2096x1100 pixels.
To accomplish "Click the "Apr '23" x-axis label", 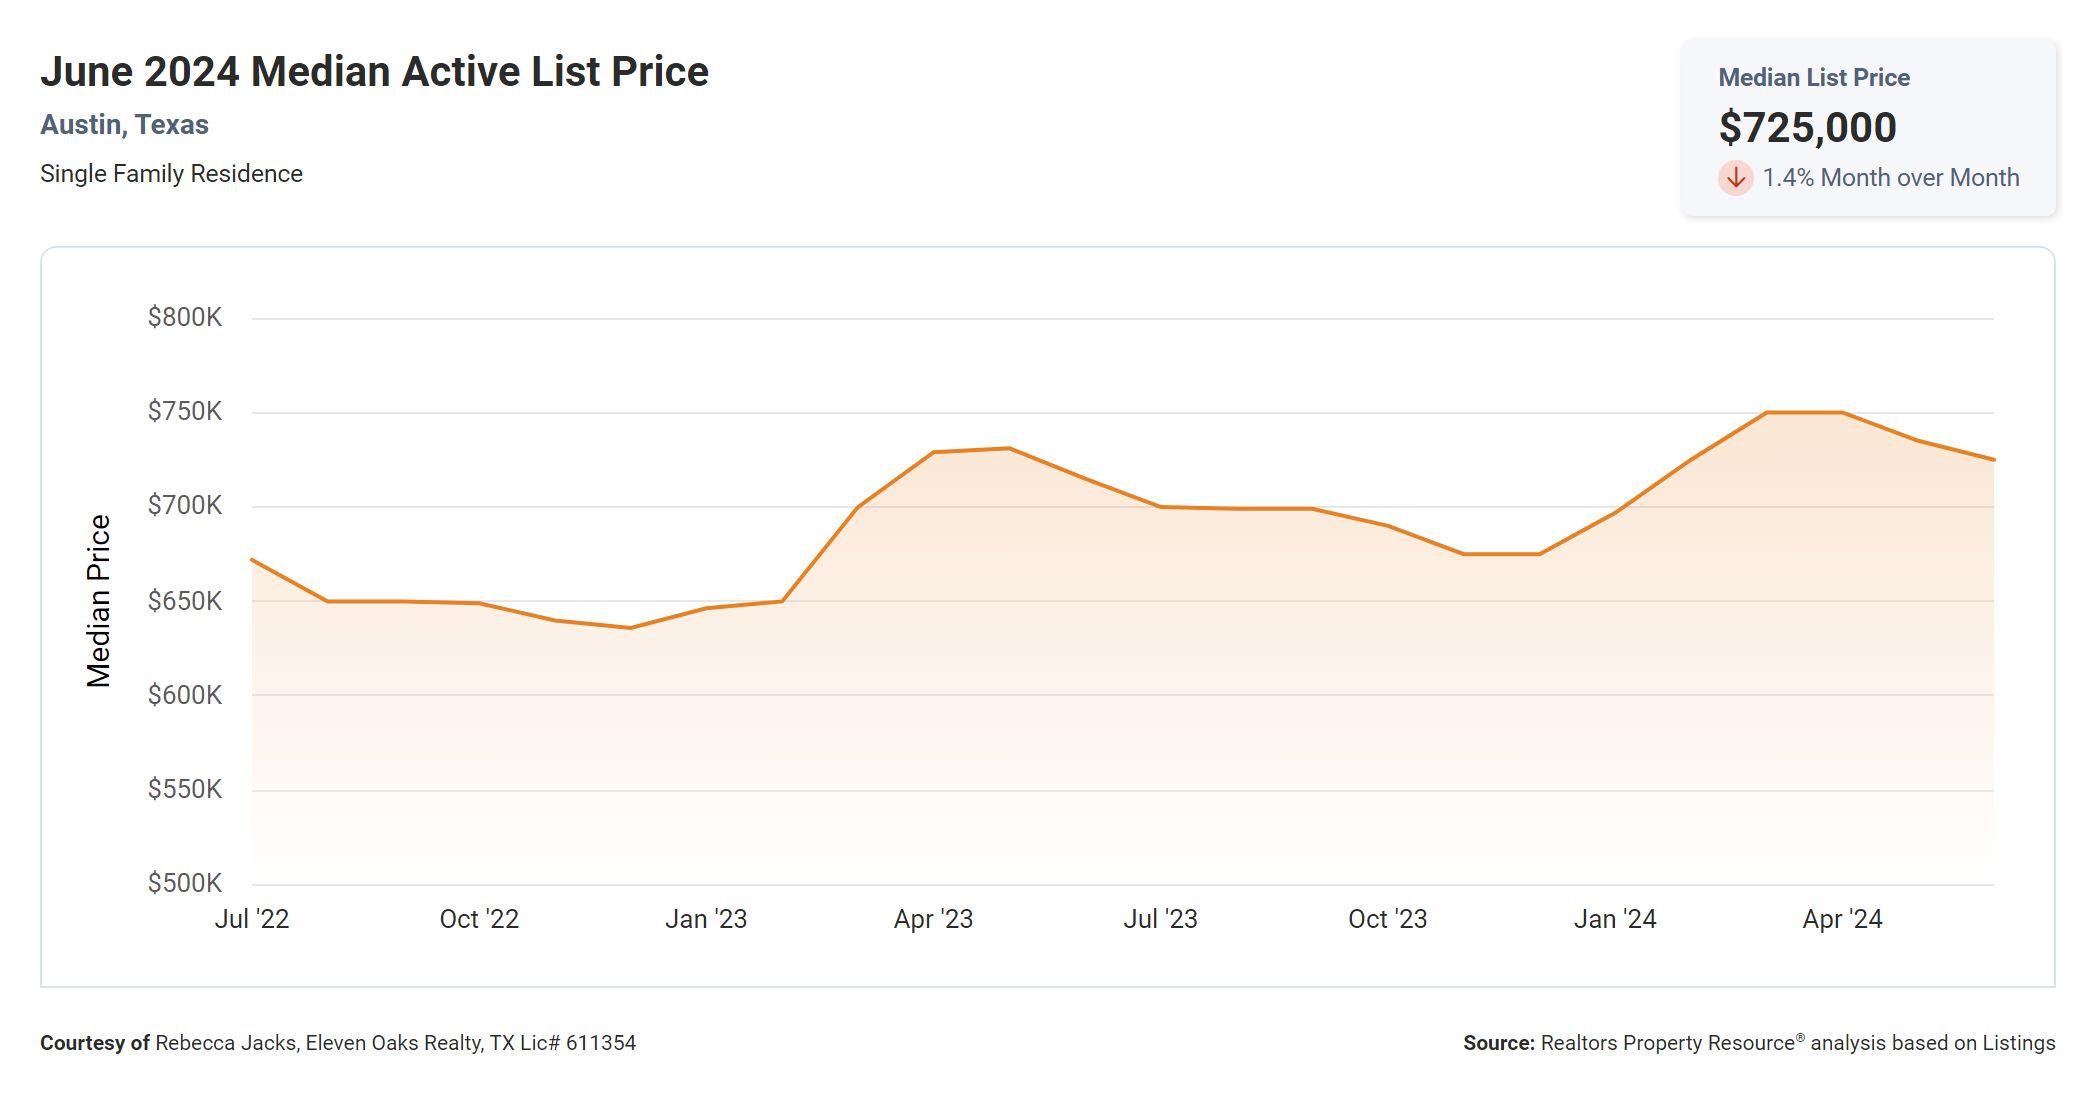I will pos(933,919).
